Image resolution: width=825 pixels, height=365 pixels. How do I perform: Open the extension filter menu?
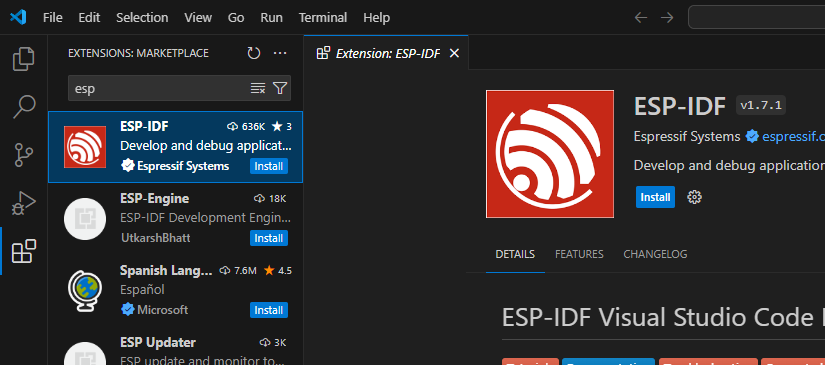(280, 88)
